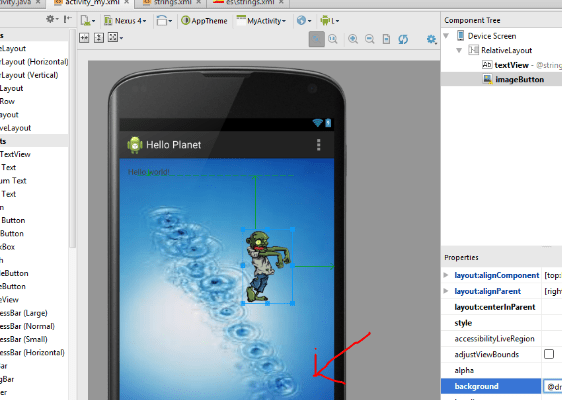Toggle fit-to-screen zoom button

coord(316,39)
